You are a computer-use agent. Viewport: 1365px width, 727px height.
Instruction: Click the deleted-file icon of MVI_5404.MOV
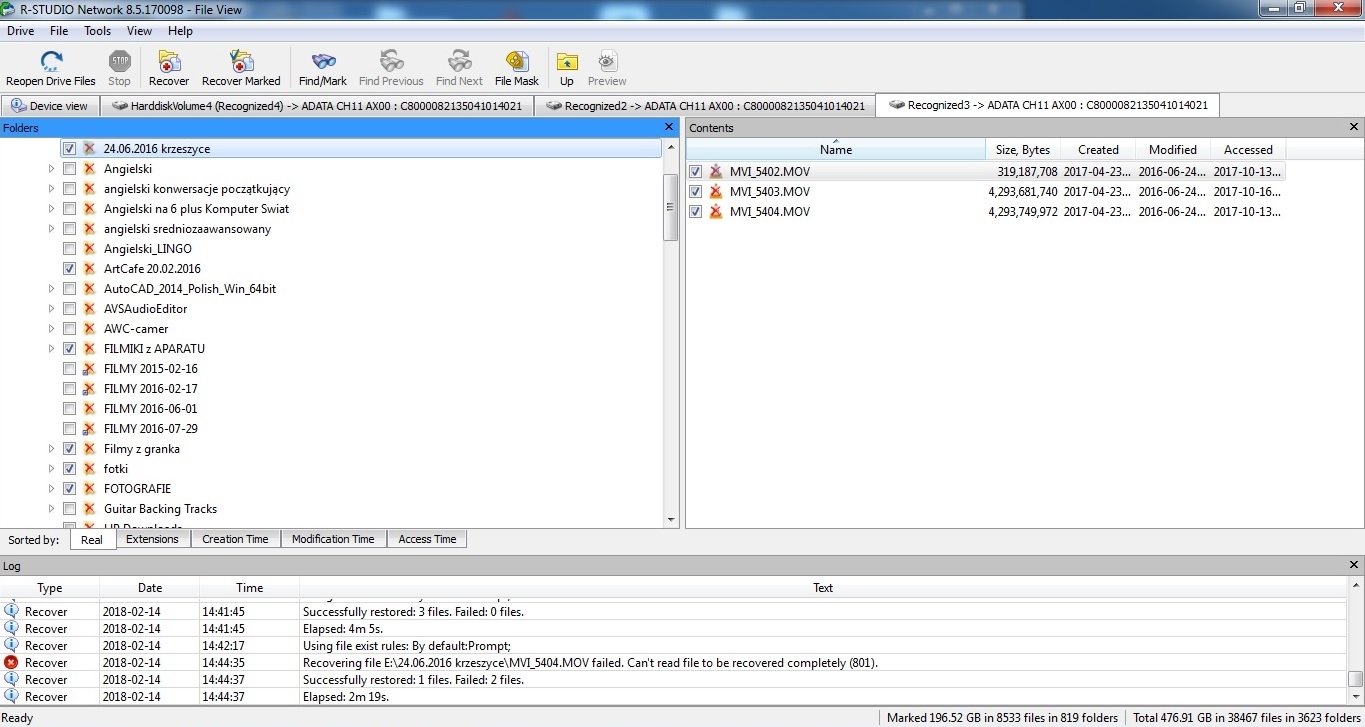tap(716, 212)
